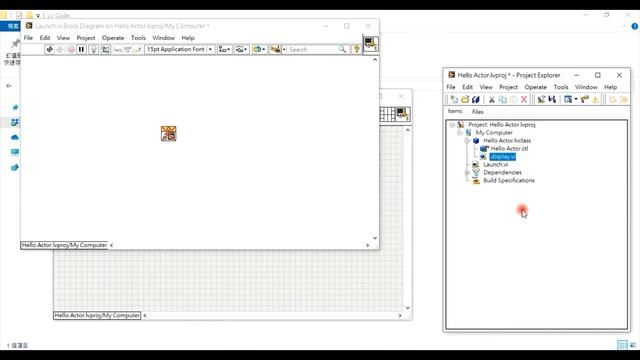640x360 pixels.
Task: Open the Tools menu in block diagram window
Action: pyautogui.click(x=138, y=38)
